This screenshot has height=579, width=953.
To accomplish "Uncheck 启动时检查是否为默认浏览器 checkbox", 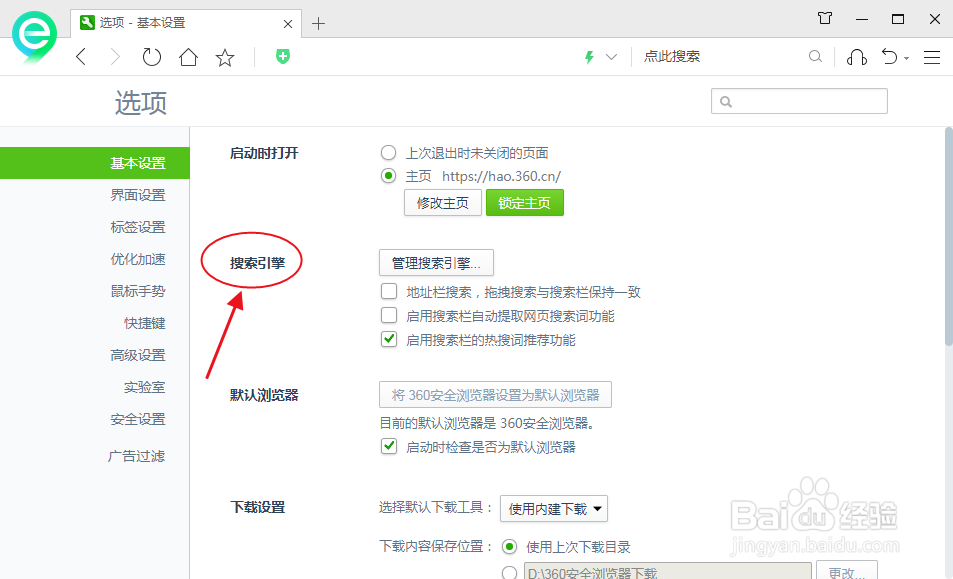I will click(389, 447).
